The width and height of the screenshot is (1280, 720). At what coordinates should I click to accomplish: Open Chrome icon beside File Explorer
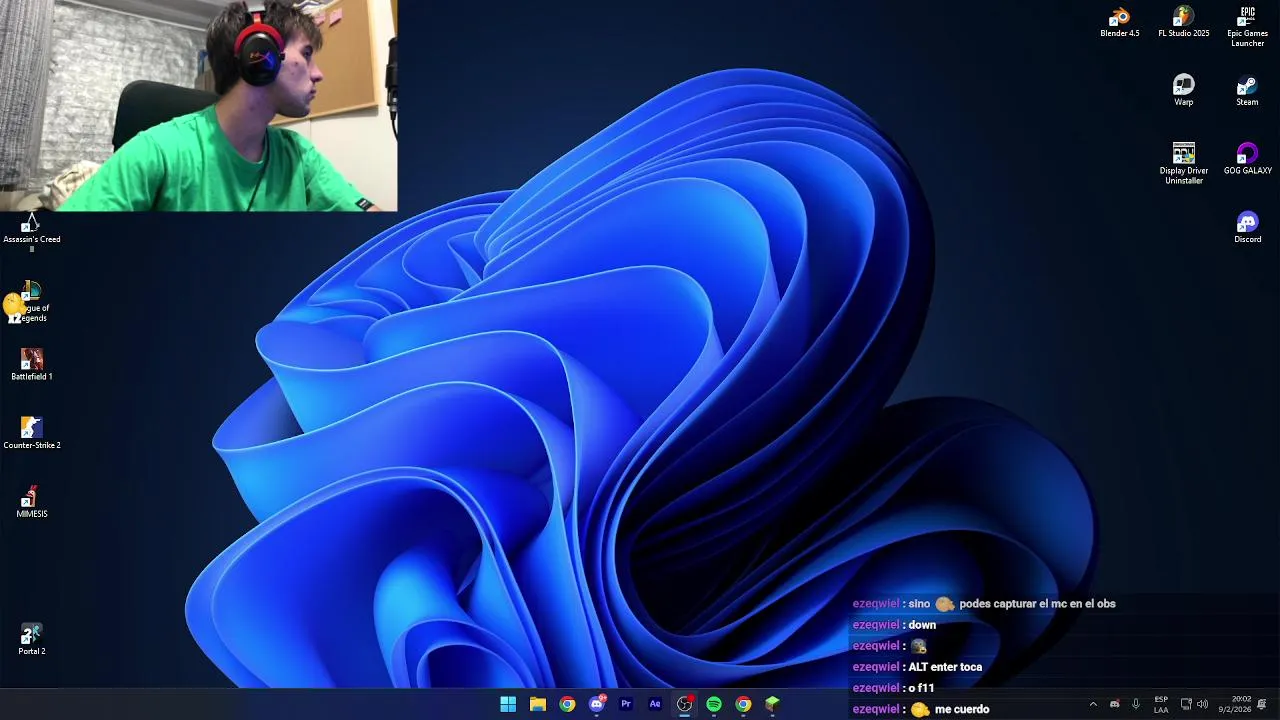point(567,704)
